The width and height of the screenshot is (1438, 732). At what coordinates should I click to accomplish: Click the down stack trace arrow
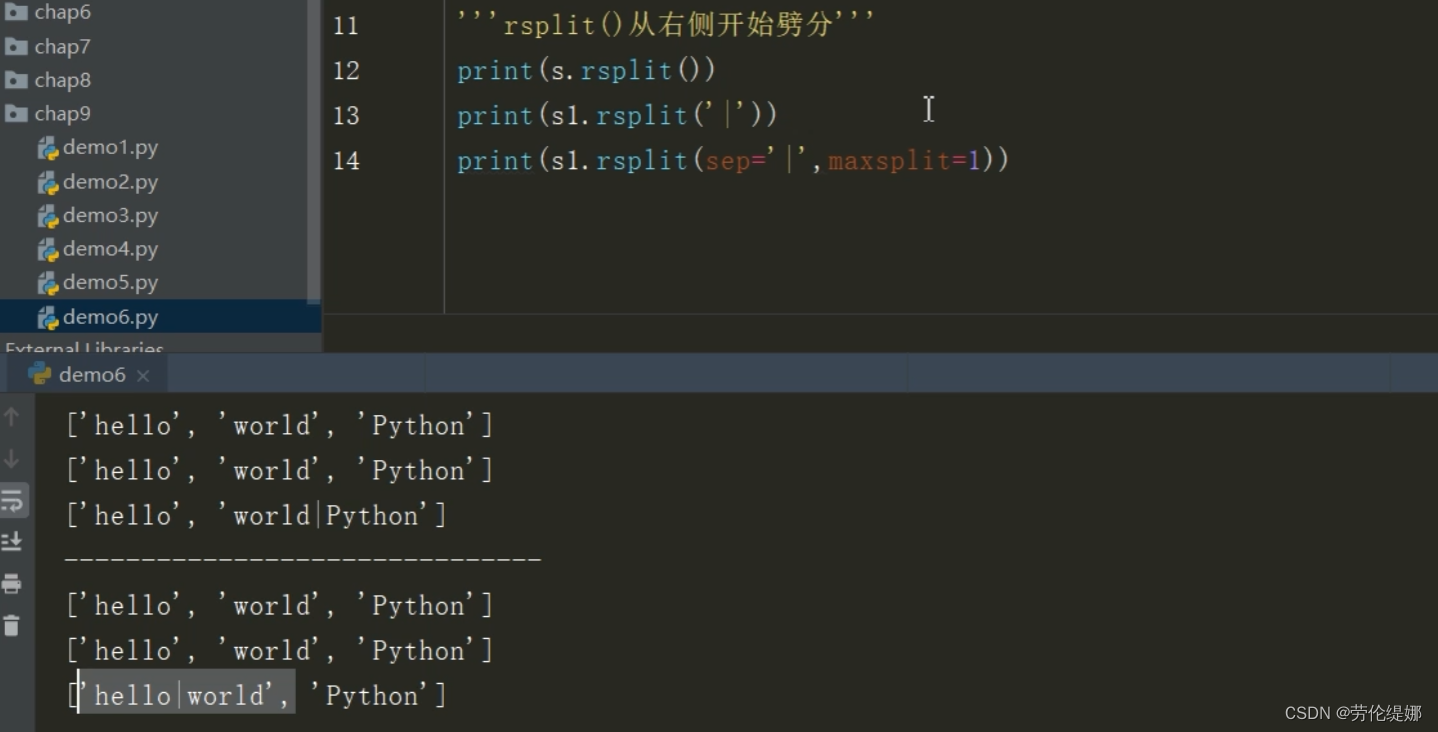click(12, 459)
